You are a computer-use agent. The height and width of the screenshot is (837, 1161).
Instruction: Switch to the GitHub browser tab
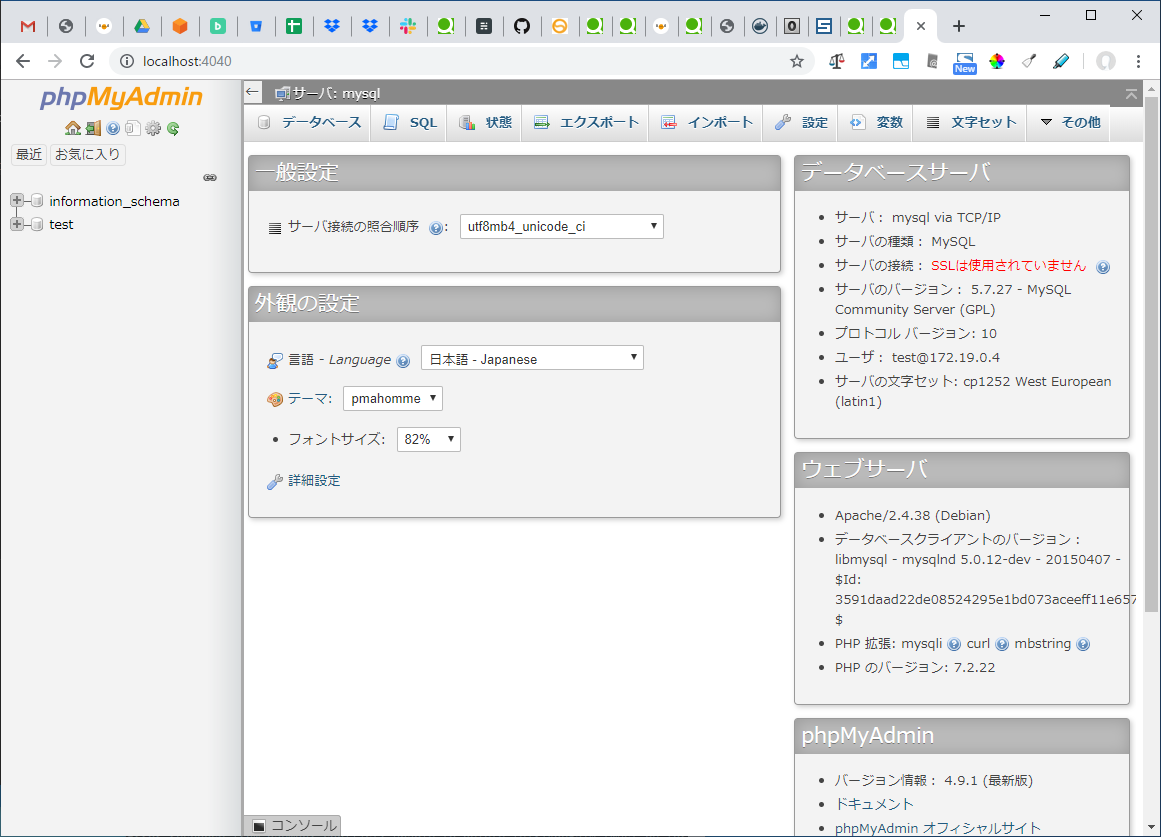click(522, 26)
